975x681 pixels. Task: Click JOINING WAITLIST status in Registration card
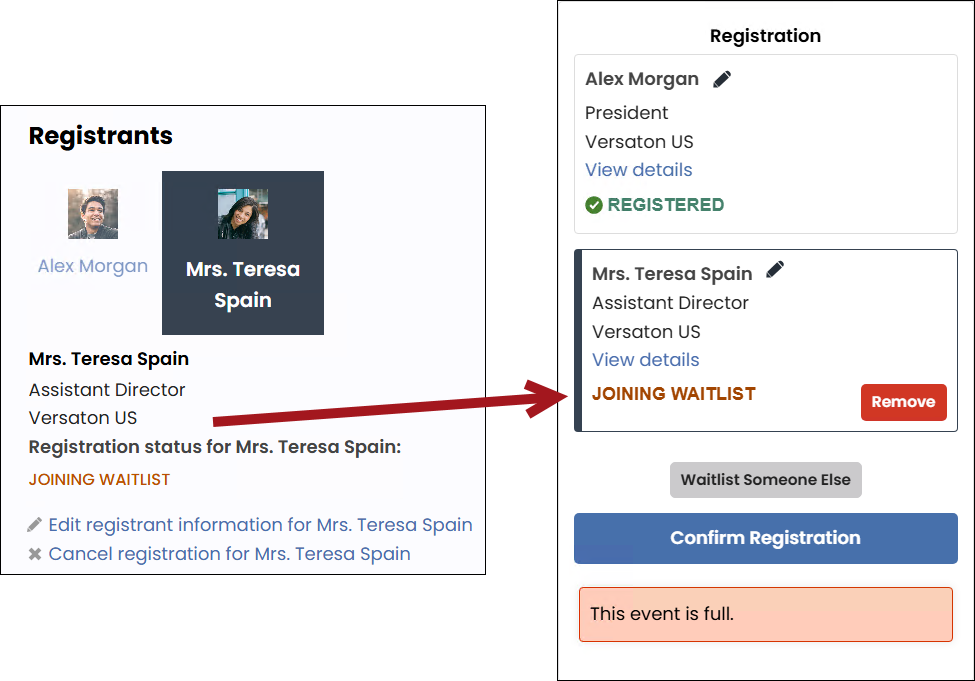[x=673, y=394]
